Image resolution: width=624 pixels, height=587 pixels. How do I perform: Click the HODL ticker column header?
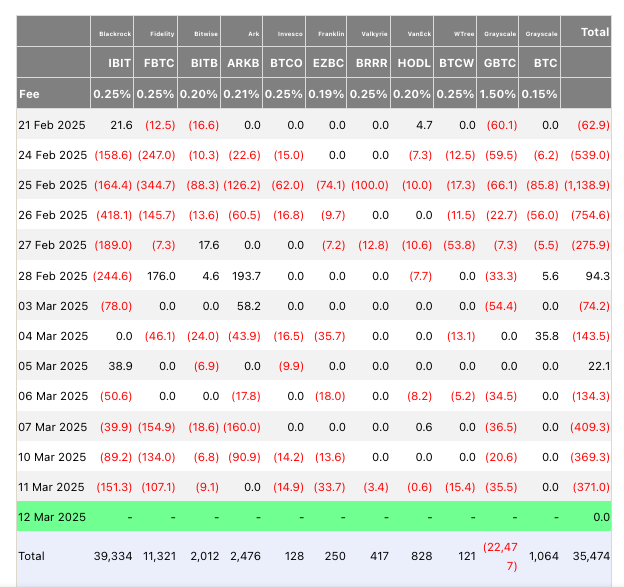click(x=414, y=63)
